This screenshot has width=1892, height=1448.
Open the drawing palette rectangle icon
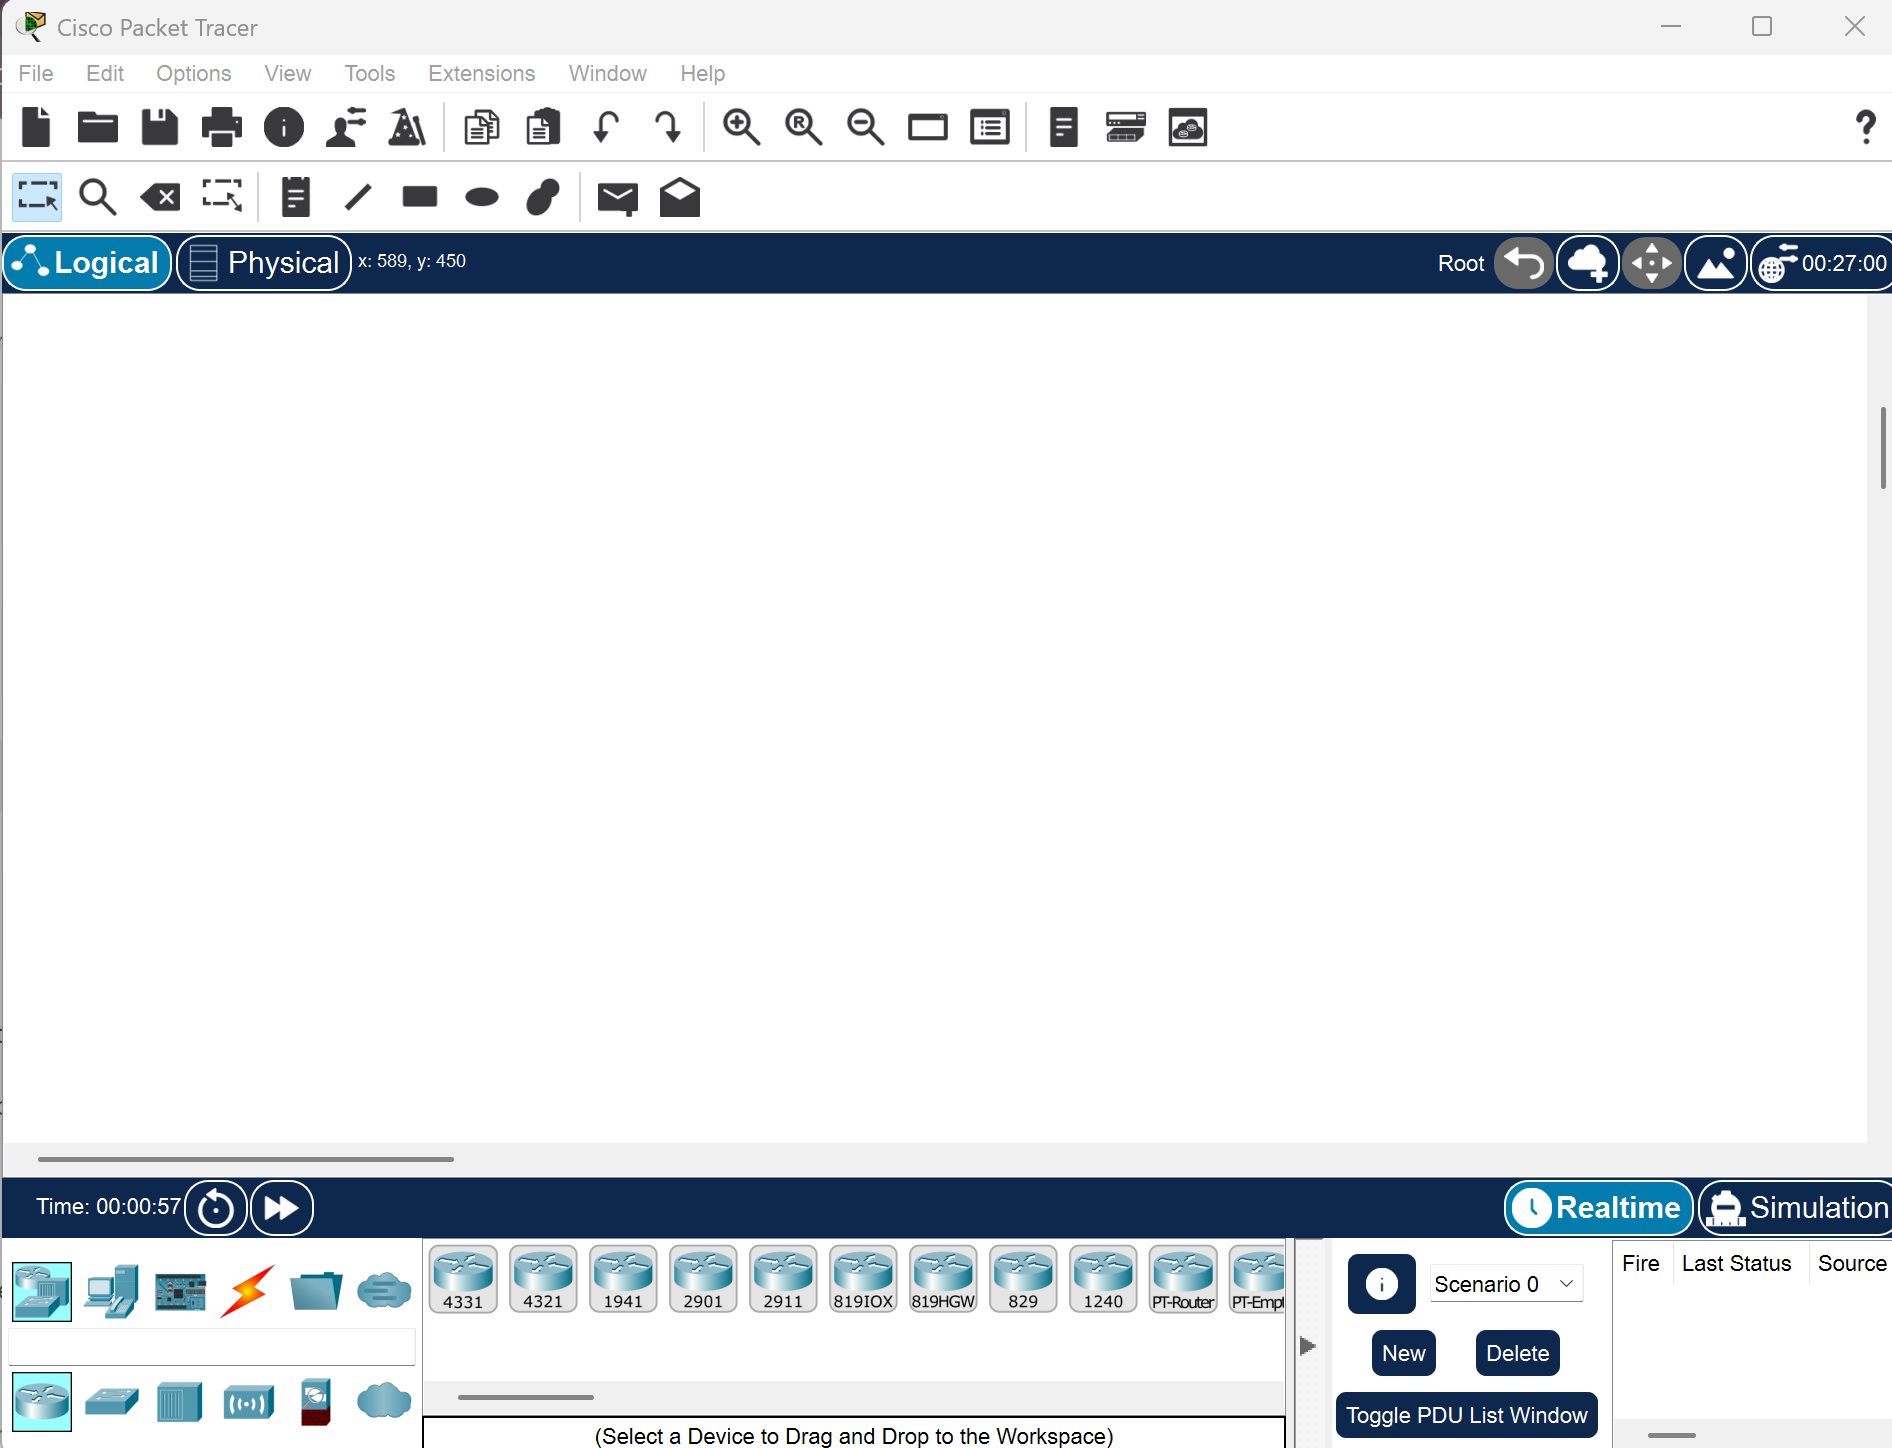(x=928, y=127)
